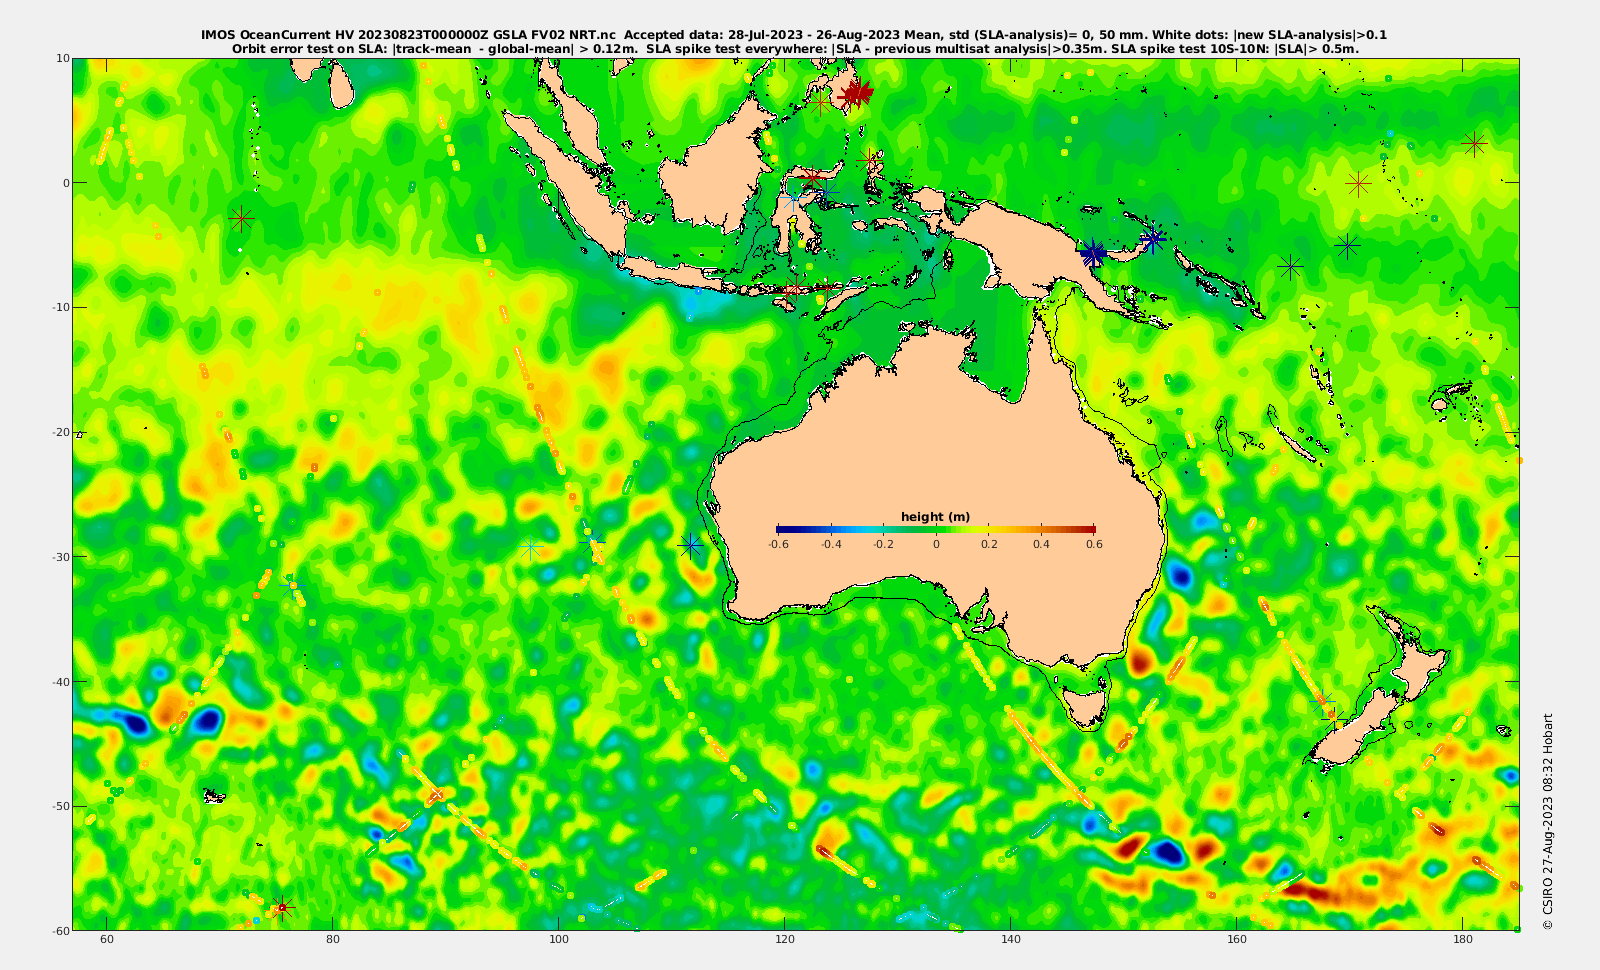Image resolution: width=1600 pixels, height=970 pixels.
Task: Click the deep blue eddy near 154°E, 54°S
Action: (x=1166, y=853)
